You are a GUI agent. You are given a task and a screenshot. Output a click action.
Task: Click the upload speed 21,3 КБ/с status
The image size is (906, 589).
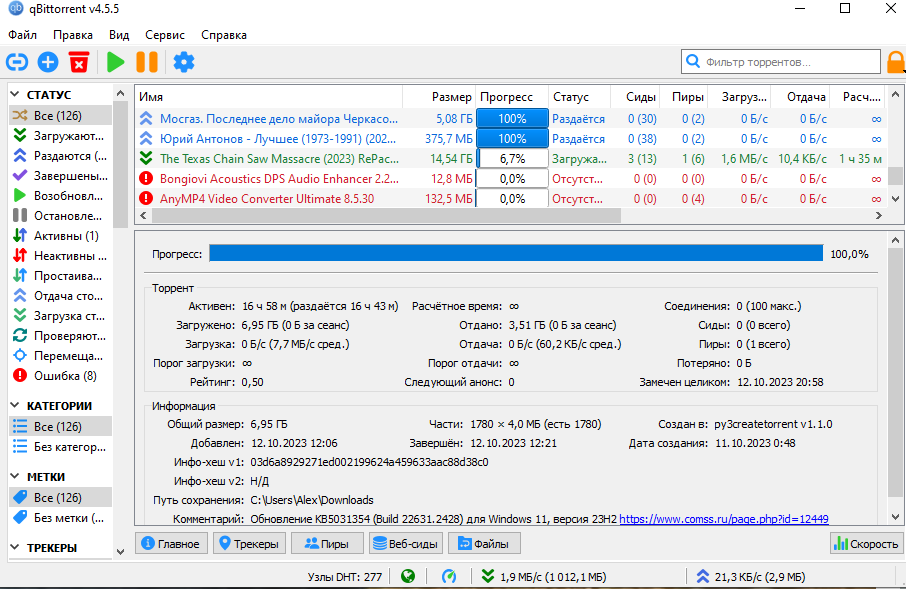click(751, 576)
